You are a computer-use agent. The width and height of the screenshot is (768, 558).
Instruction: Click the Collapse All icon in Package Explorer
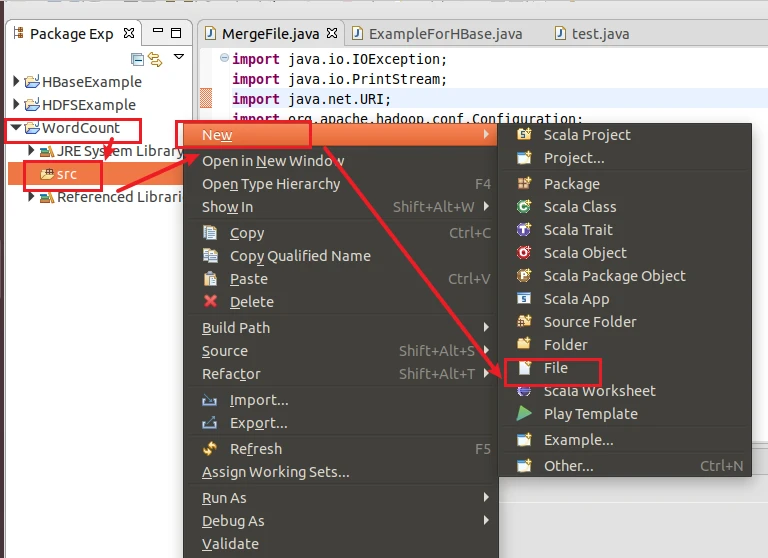137,59
